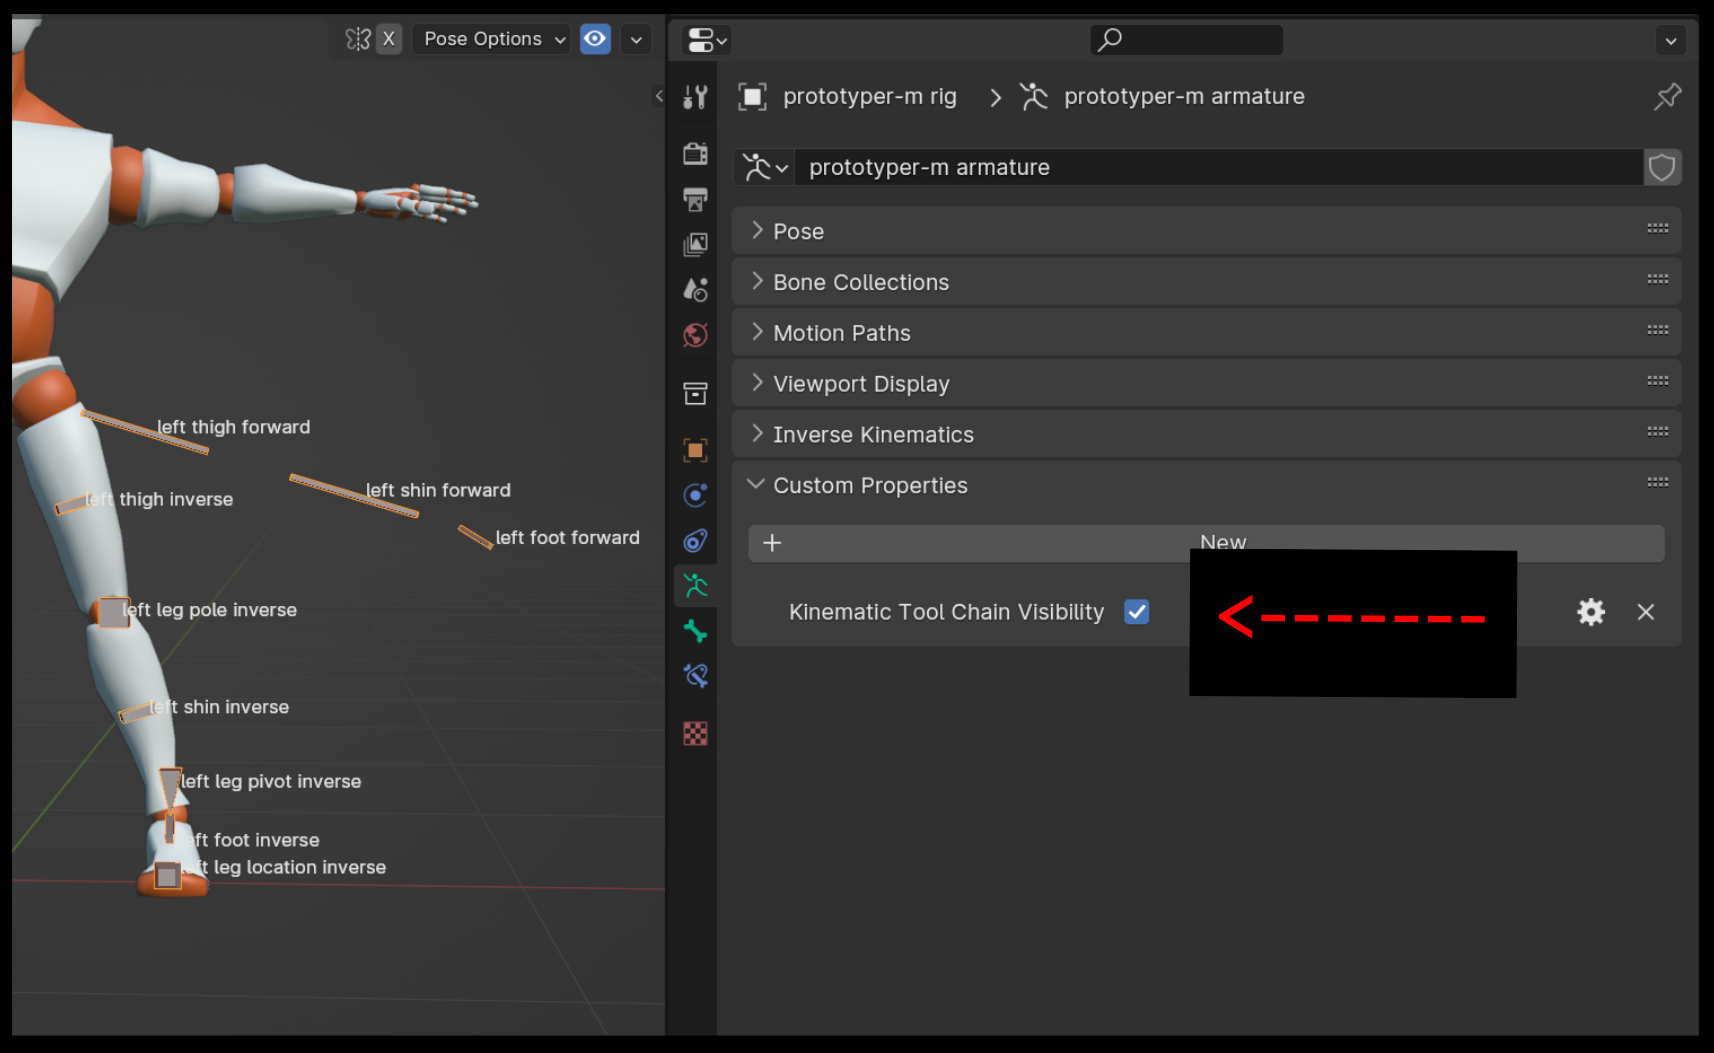Open the Bone properties tab
This screenshot has height=1053, width=1714.
pos(695,631)
